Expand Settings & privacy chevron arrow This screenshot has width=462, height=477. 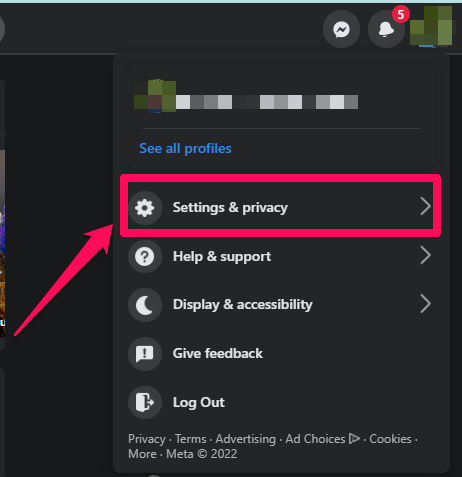425,207
